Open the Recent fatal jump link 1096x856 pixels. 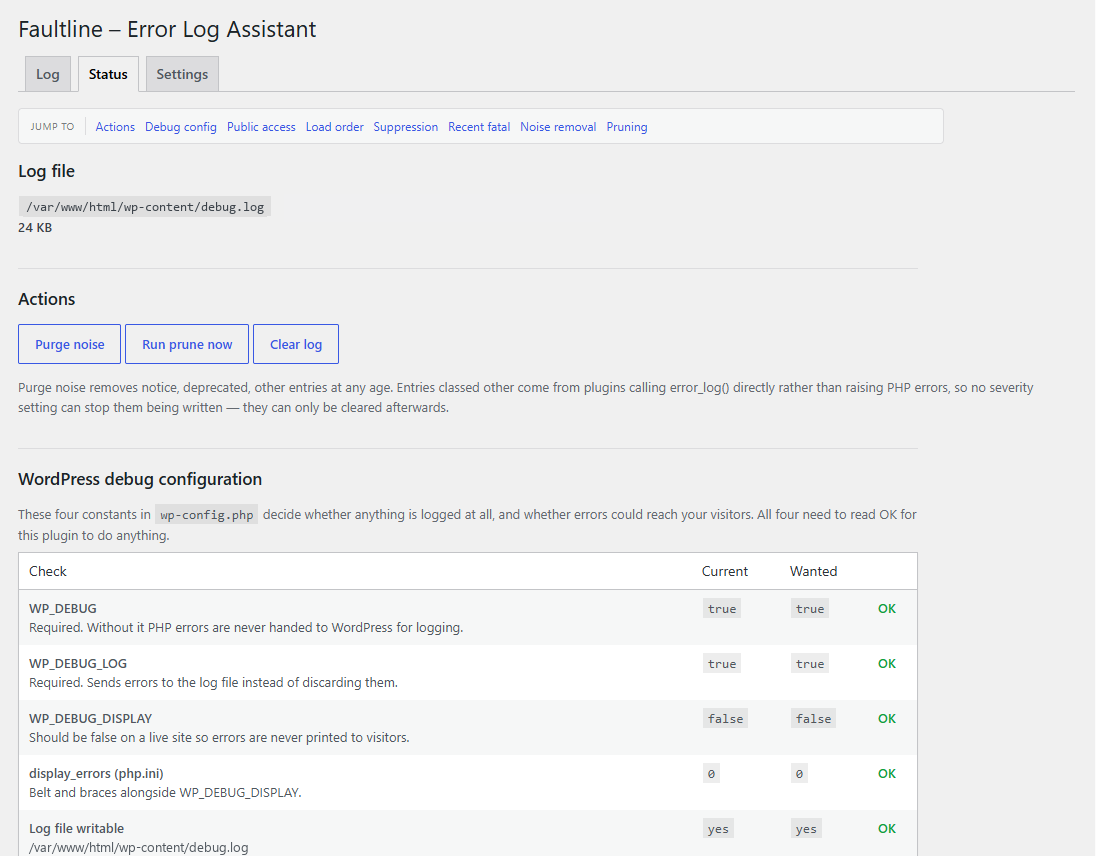tap(479, 126)
